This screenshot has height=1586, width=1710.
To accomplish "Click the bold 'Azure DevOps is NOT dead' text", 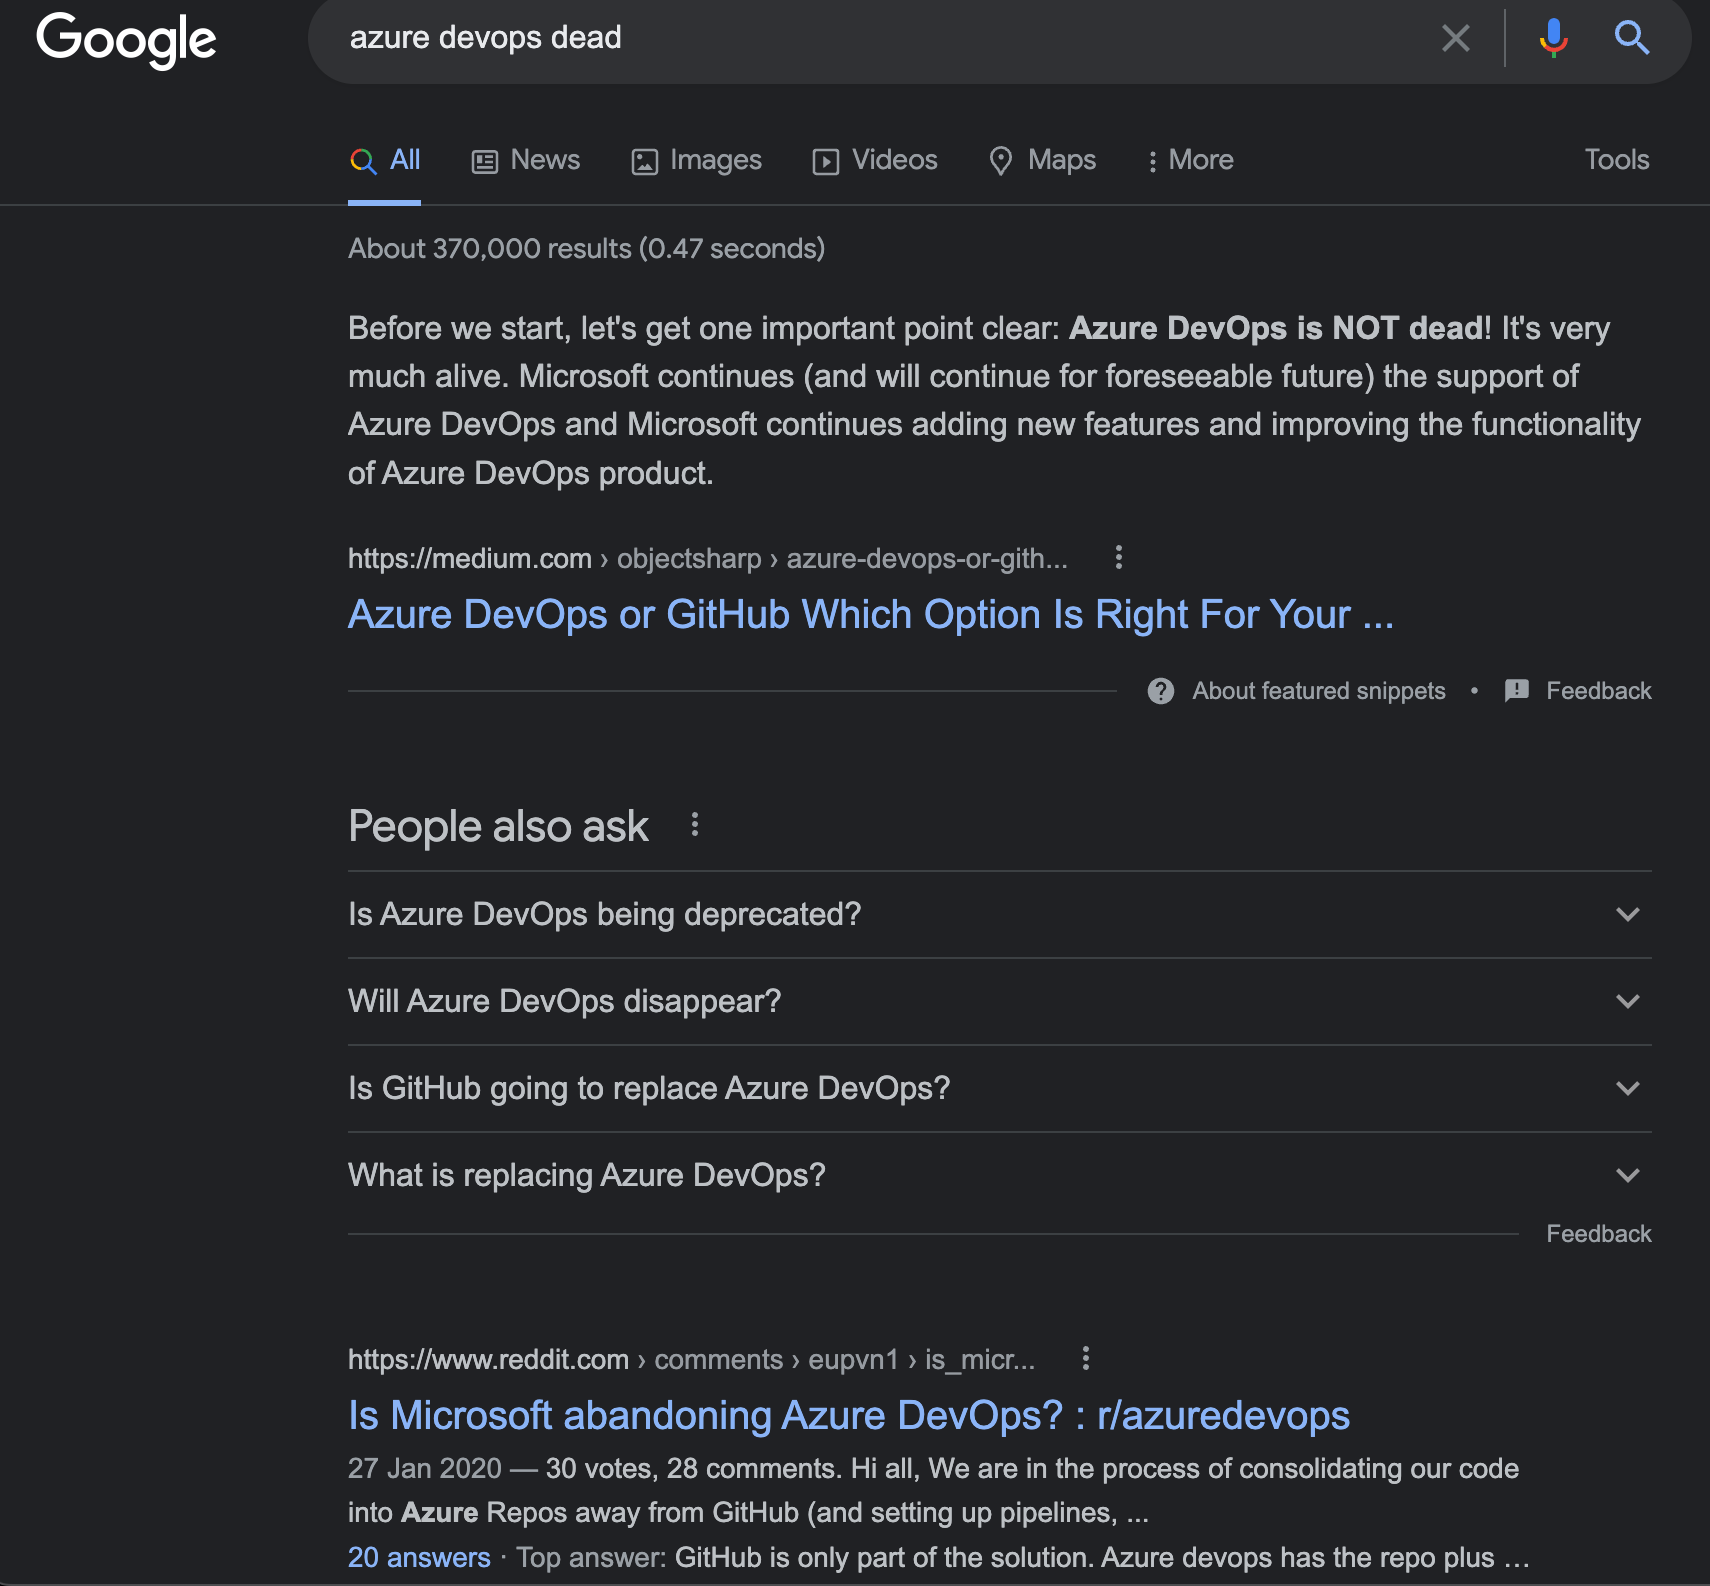I will click(x=1276, y=328).
